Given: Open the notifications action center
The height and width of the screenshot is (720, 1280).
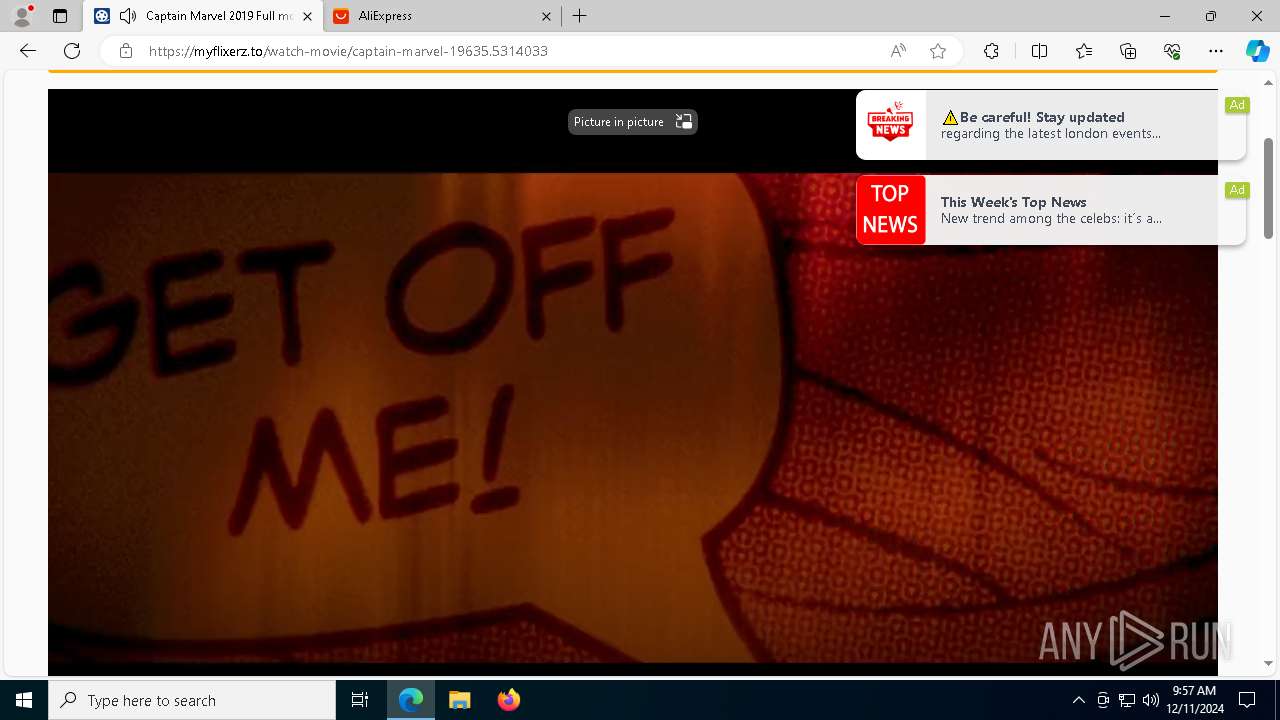Looking at the screenshot, I should click(1247, 700).
